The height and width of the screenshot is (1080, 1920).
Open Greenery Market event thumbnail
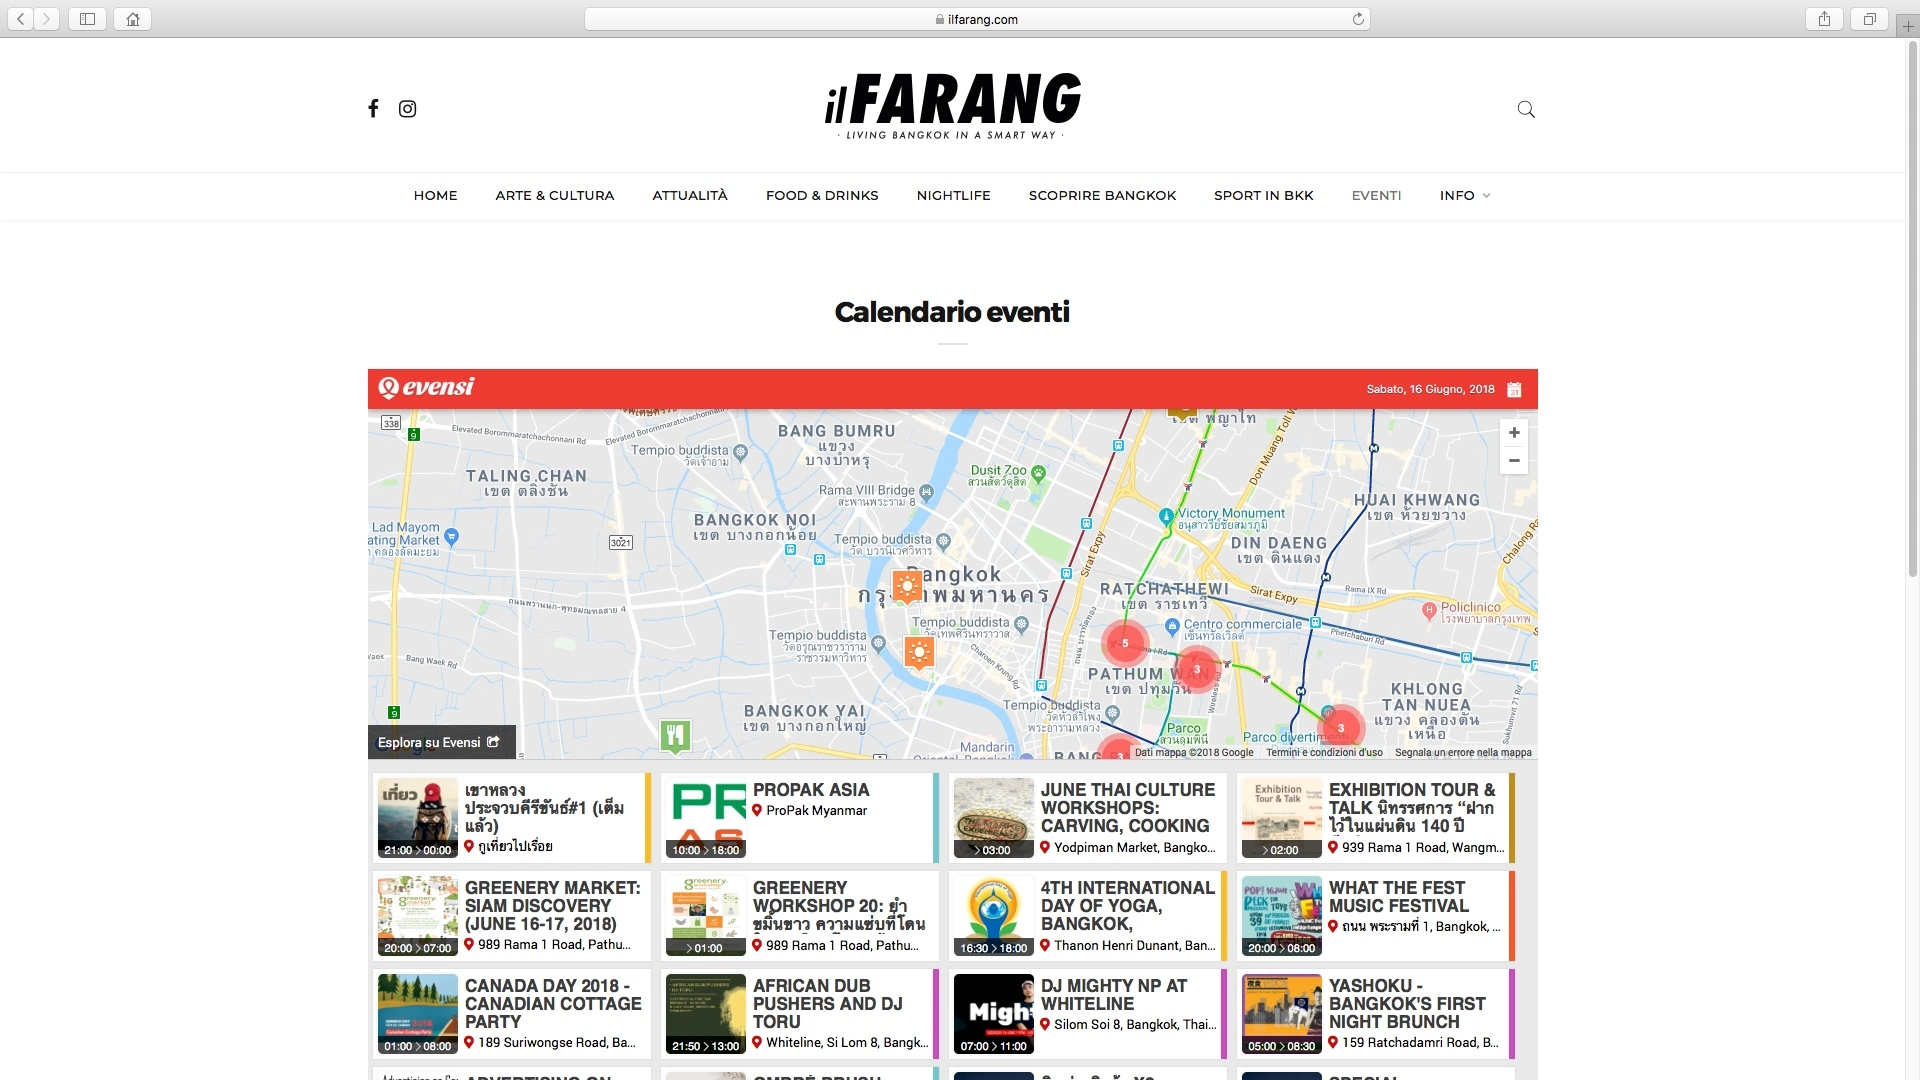coord(418,916)
